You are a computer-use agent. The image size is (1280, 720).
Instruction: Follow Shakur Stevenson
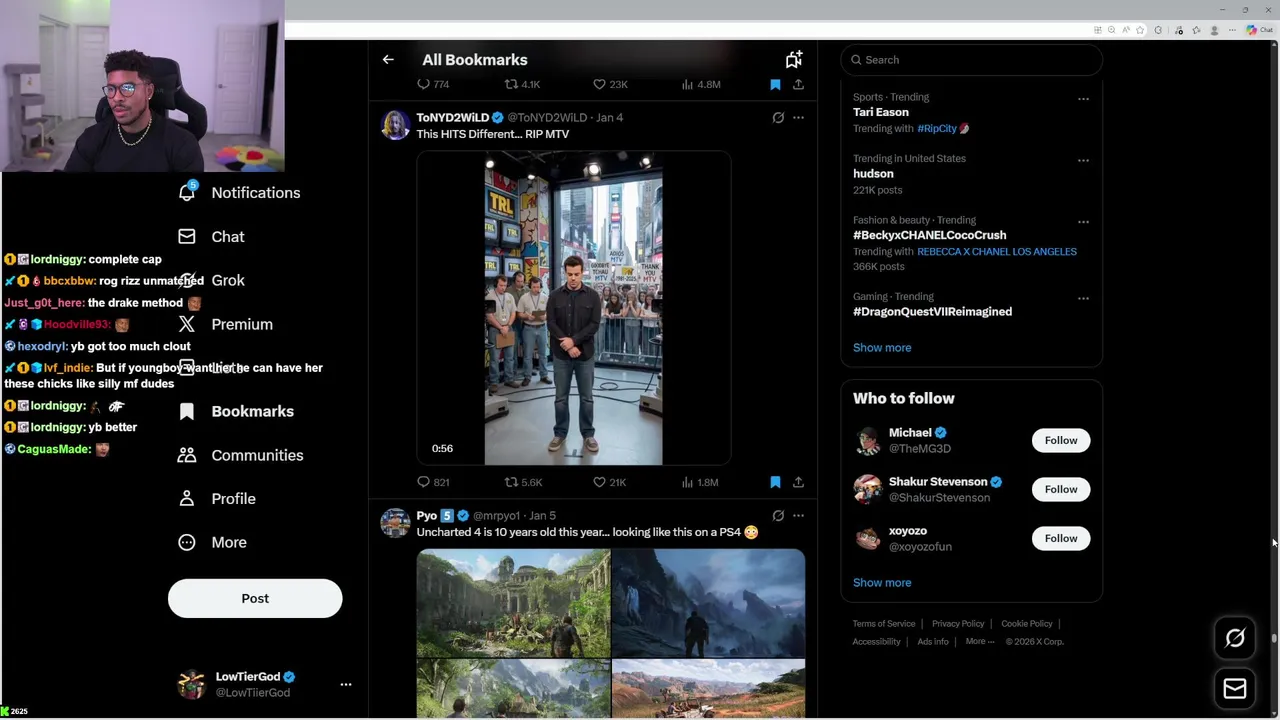(x=1061, y=489)
